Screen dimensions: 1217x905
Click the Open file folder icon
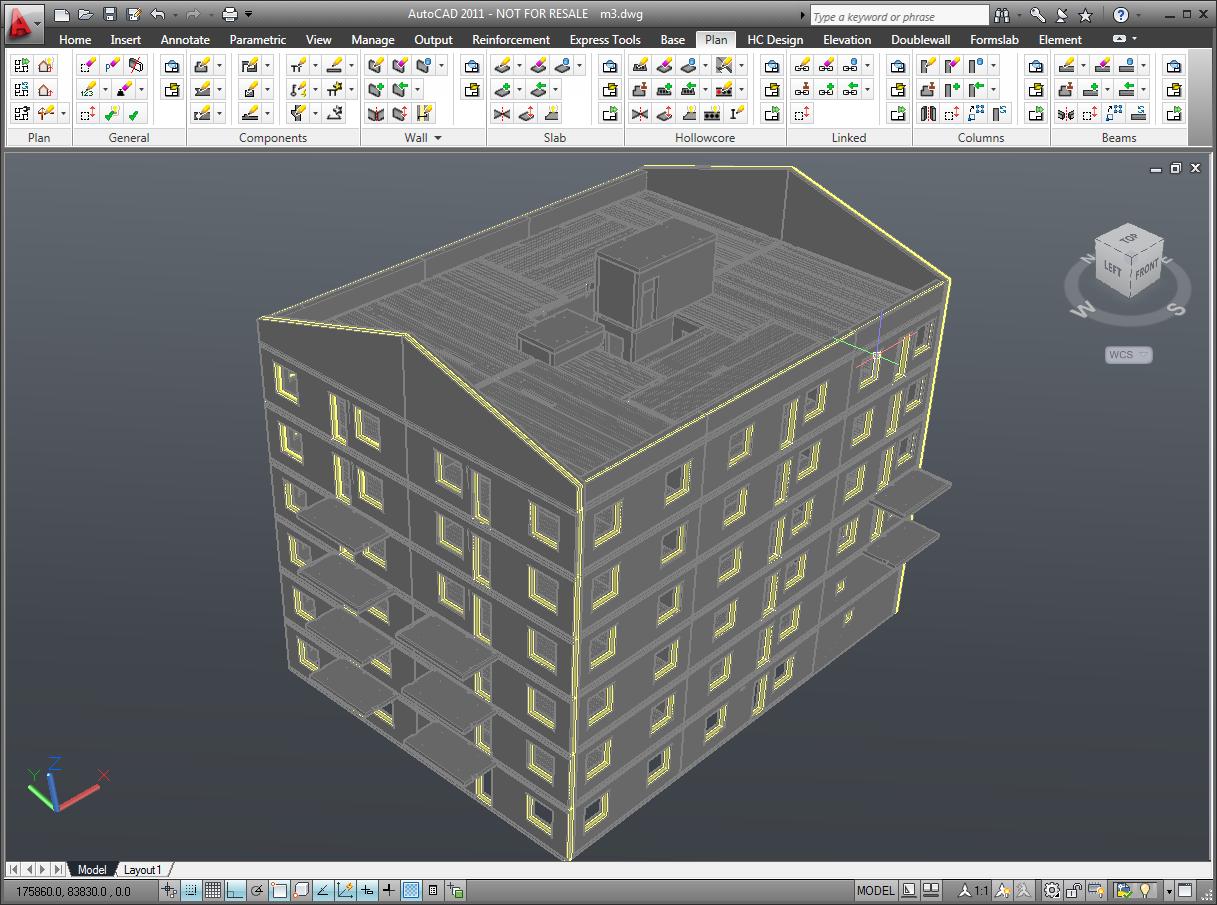pos(86,14)
